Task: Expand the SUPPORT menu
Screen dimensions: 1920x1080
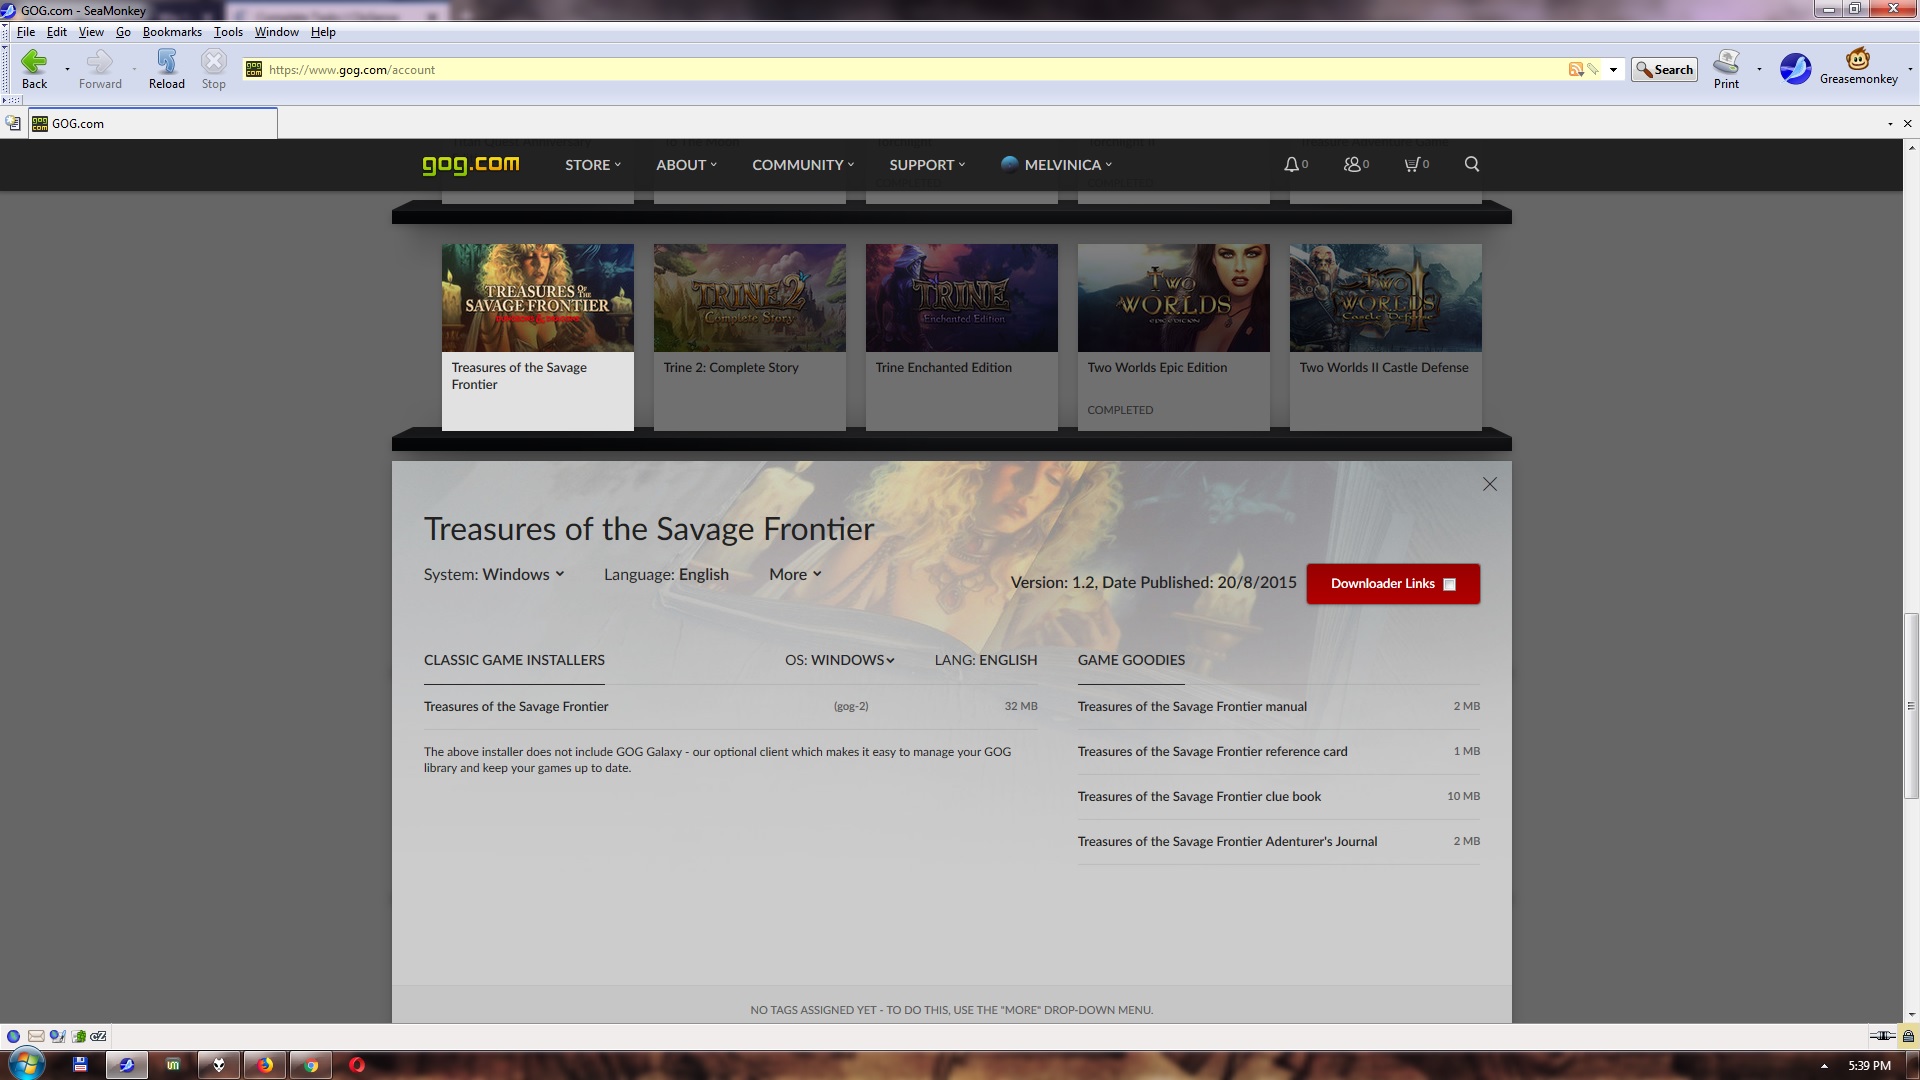Action: coord(927,165)
